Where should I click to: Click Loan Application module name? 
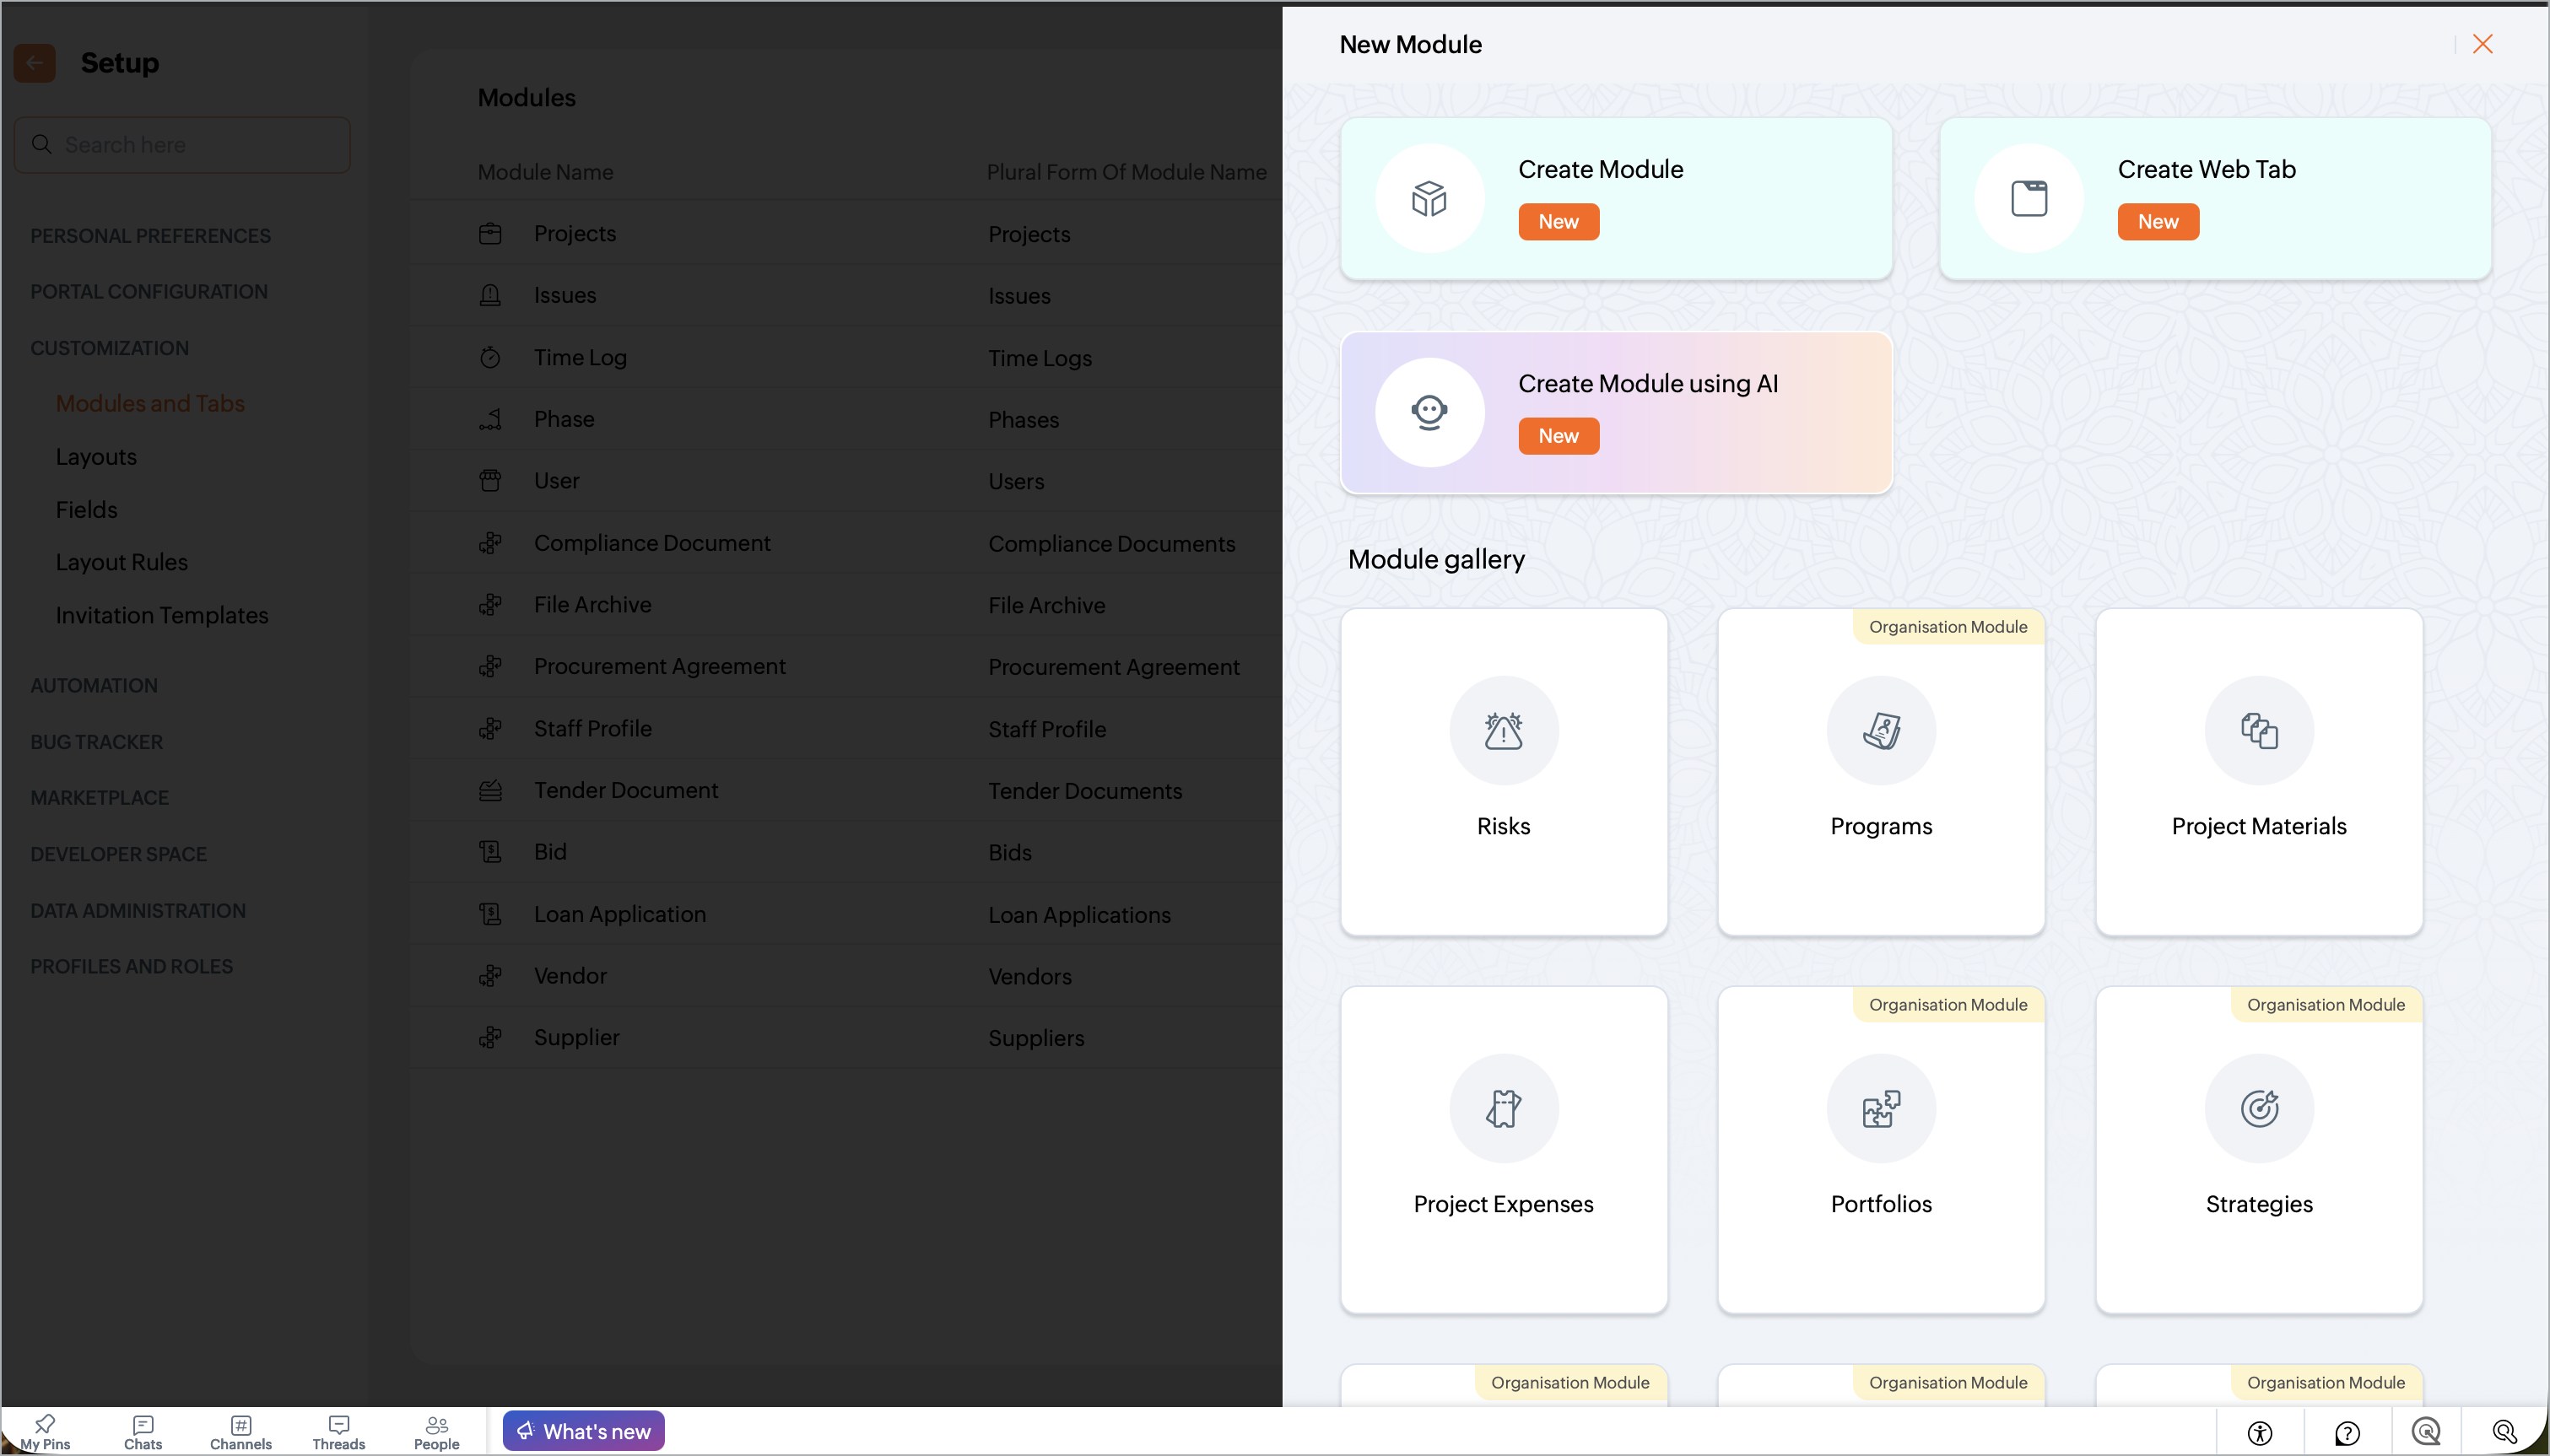pyautogui.click(x=620, y=914)
